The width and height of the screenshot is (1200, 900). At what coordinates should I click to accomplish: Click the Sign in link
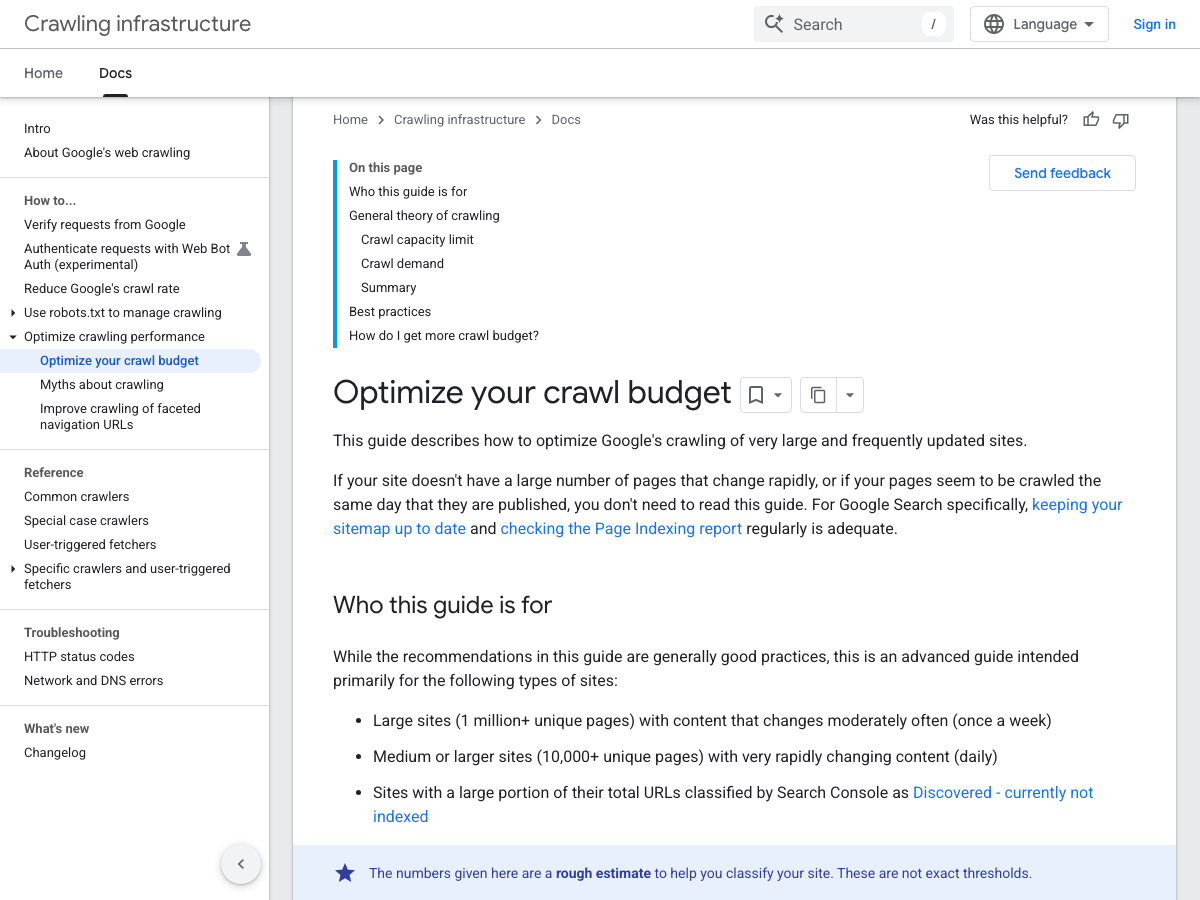[x=1154, y=24]
